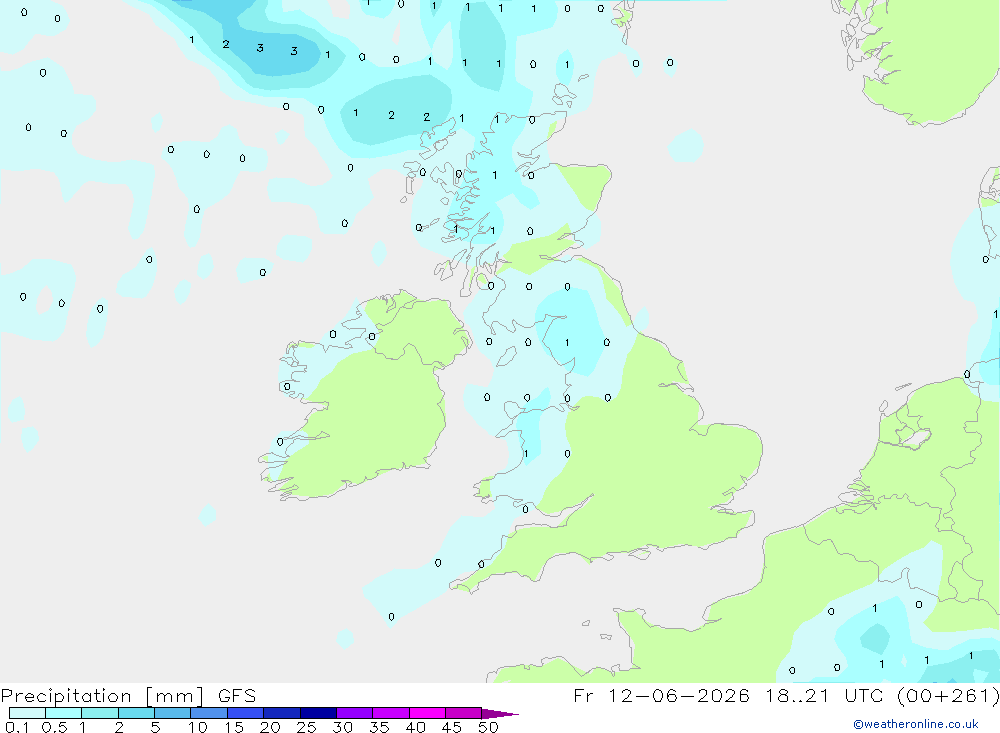Click the '20' legend label

click(270, 727)
